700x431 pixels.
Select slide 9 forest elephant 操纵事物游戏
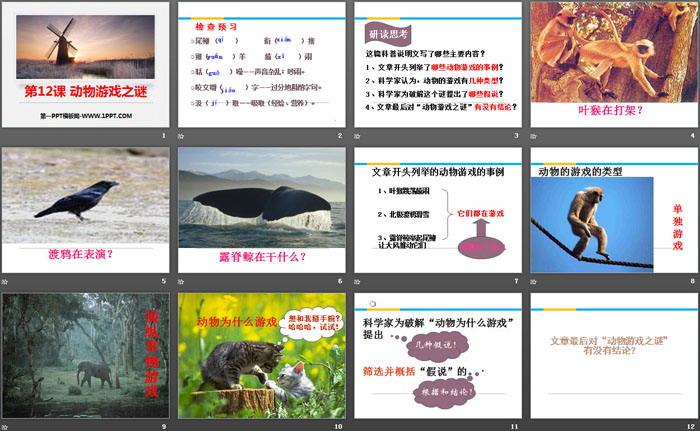pos(86,356)
